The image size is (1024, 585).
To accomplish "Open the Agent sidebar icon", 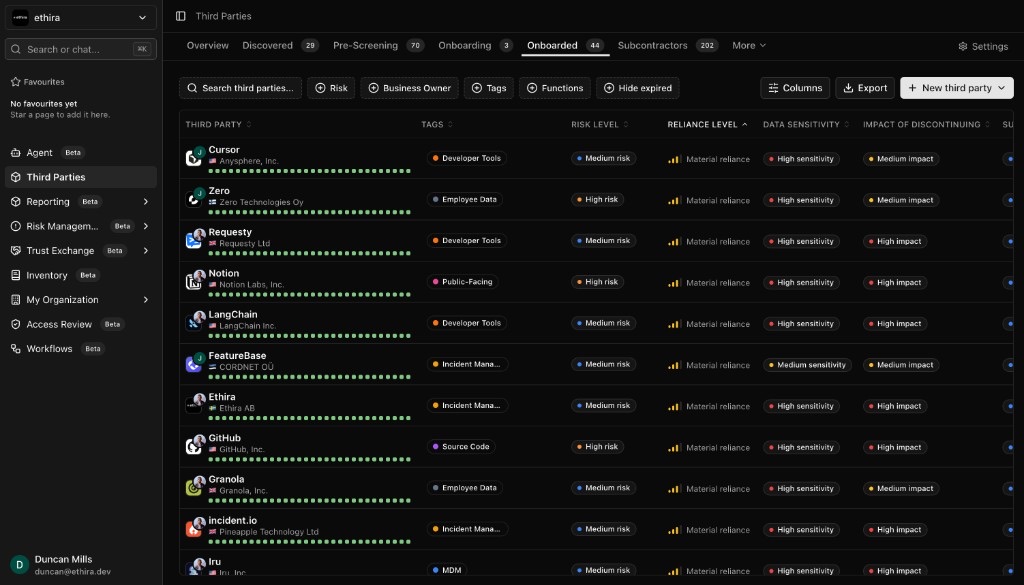I will [x=16, y=153].
